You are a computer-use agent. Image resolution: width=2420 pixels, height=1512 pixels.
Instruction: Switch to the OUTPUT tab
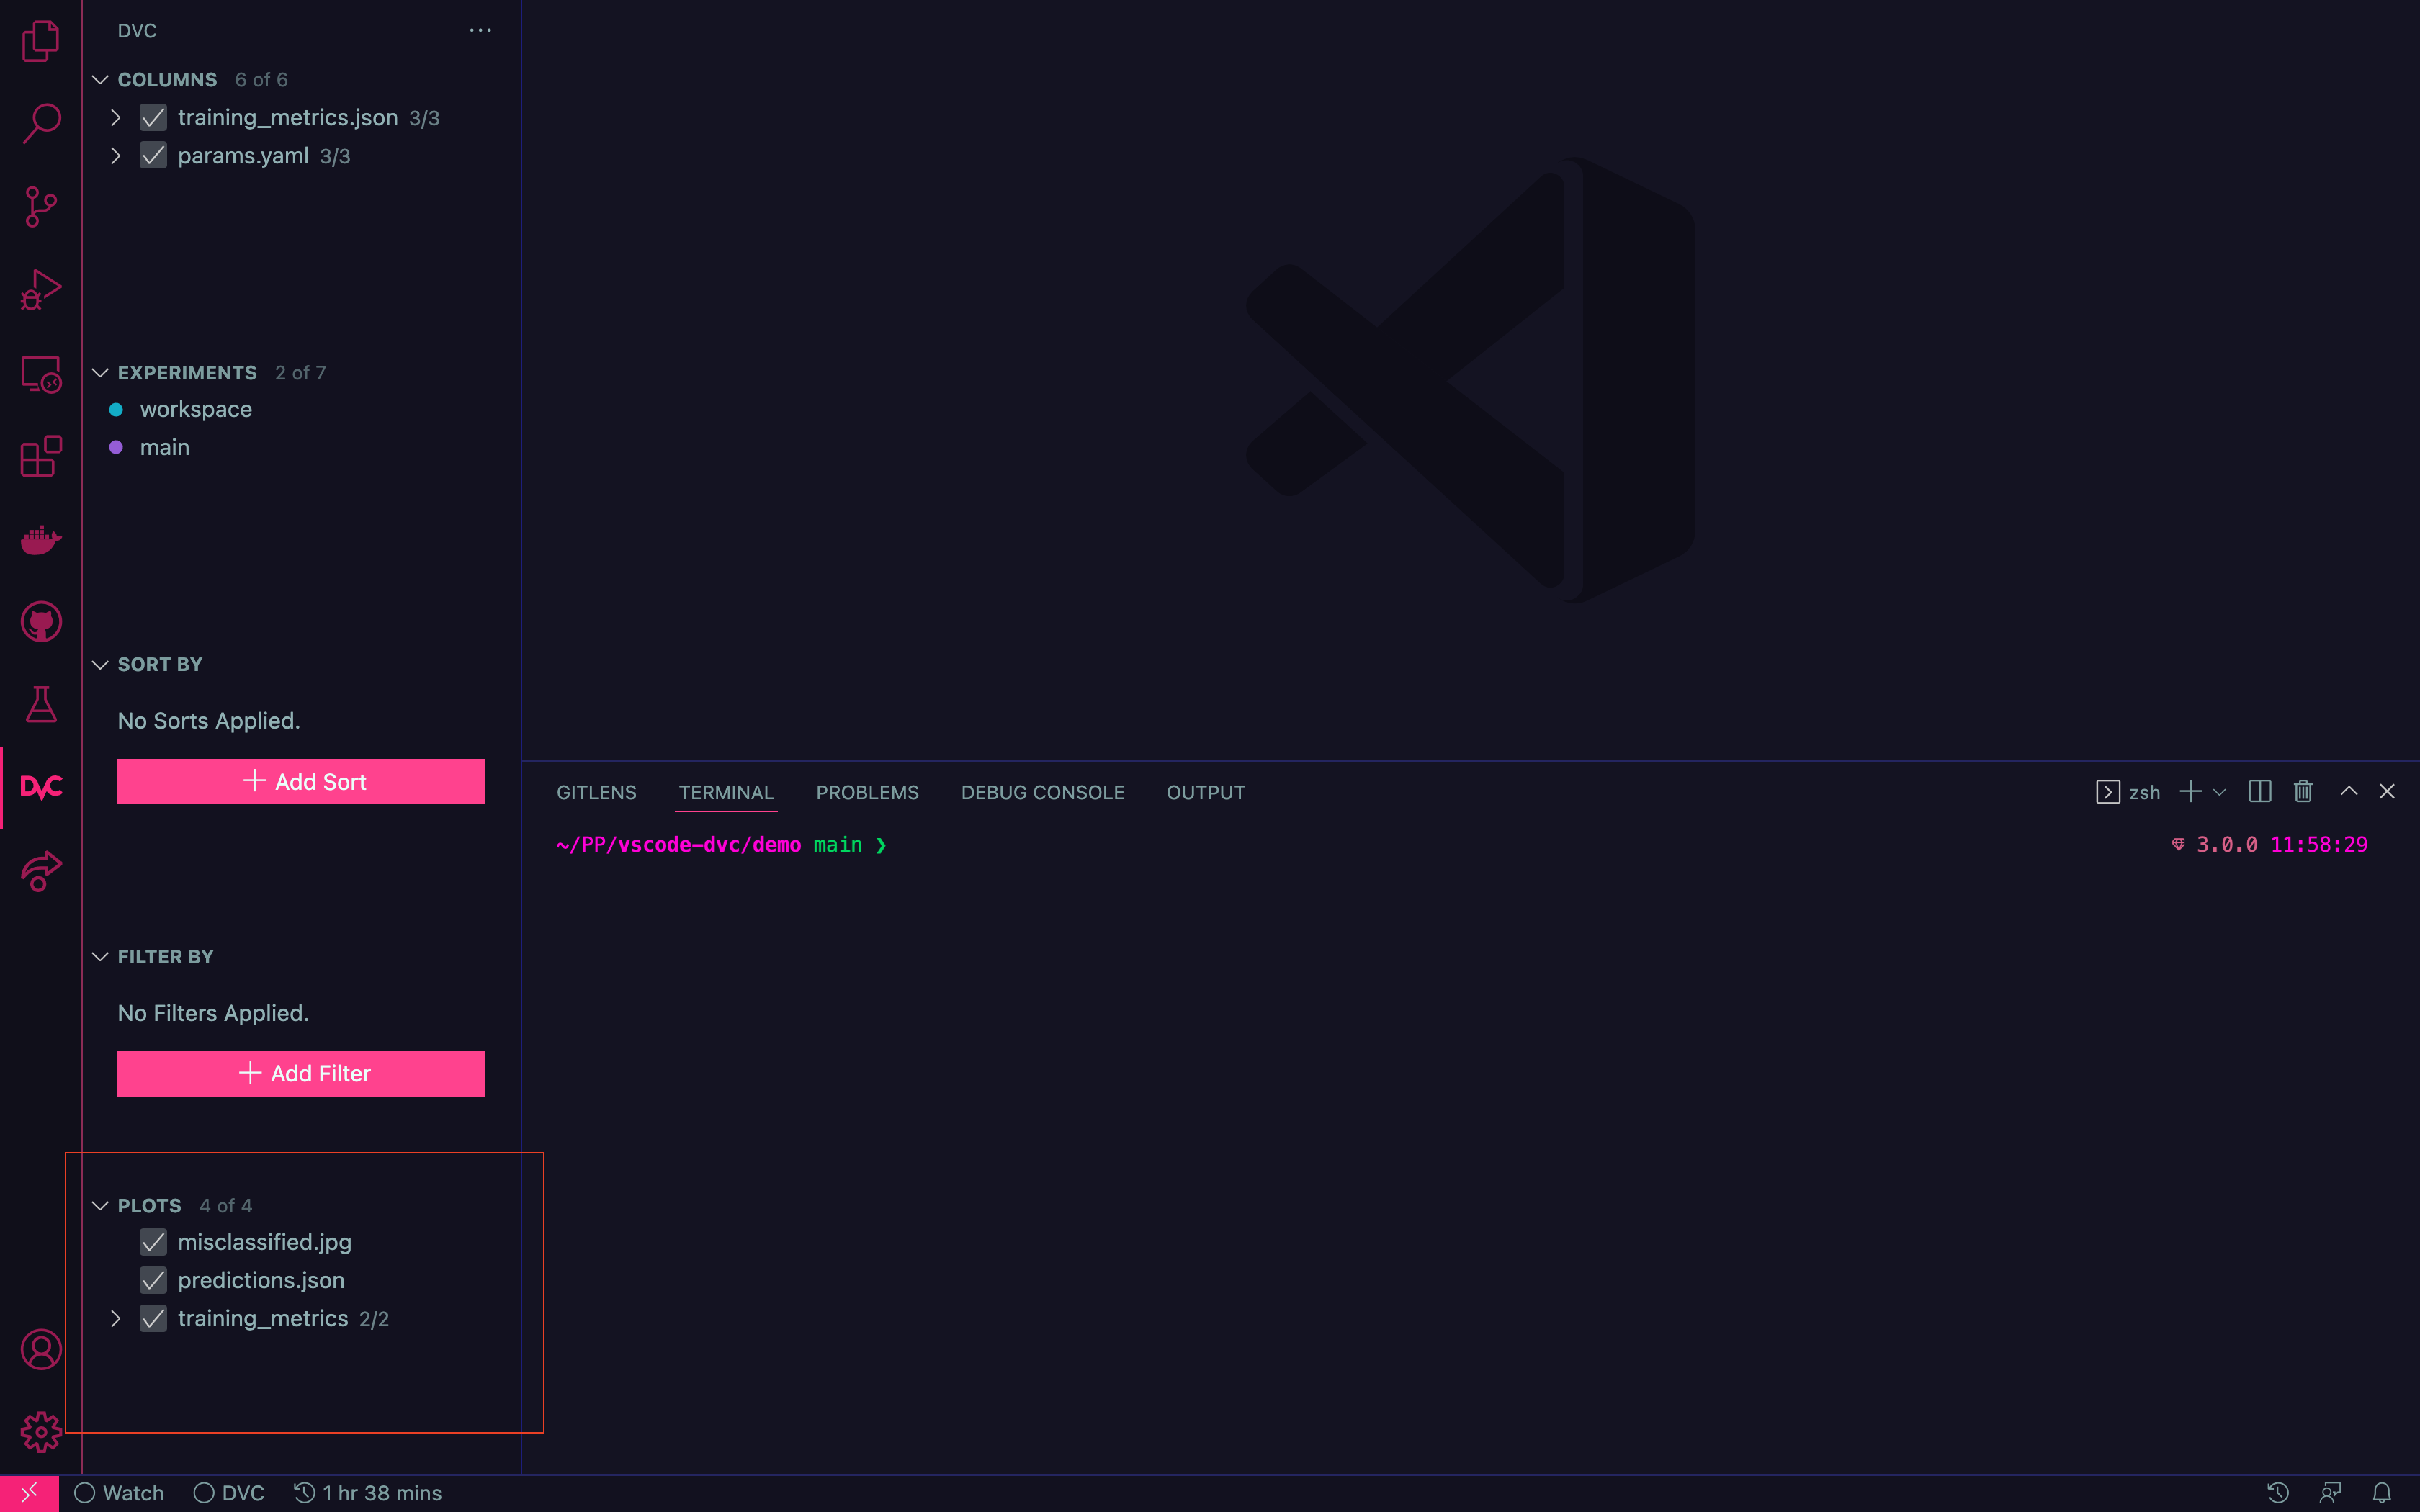point(1205,792)
